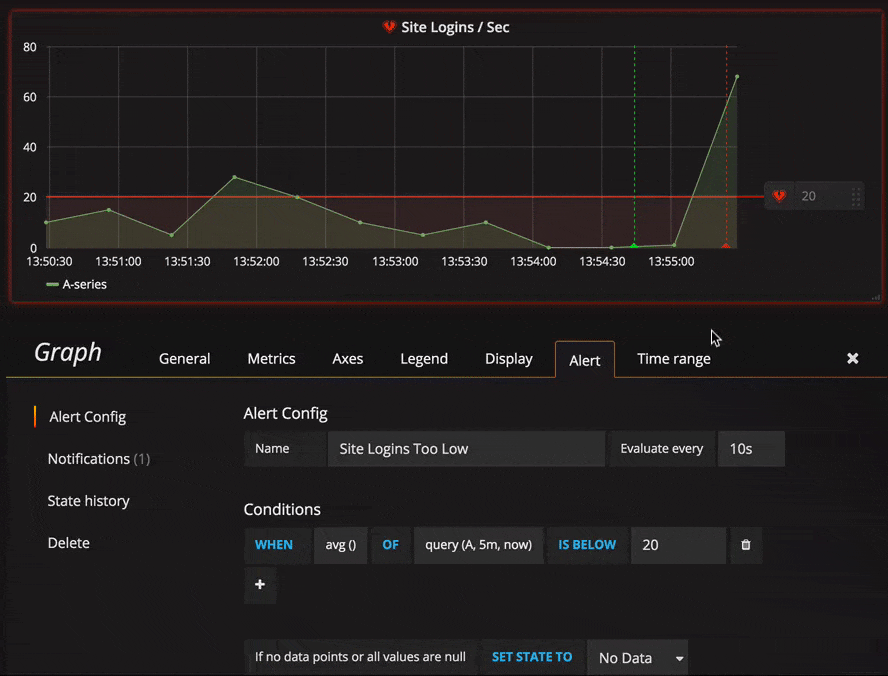This screenshot has width=888, height=676.
Task: Add another condition with the plus icon
Action: (259, 585)
